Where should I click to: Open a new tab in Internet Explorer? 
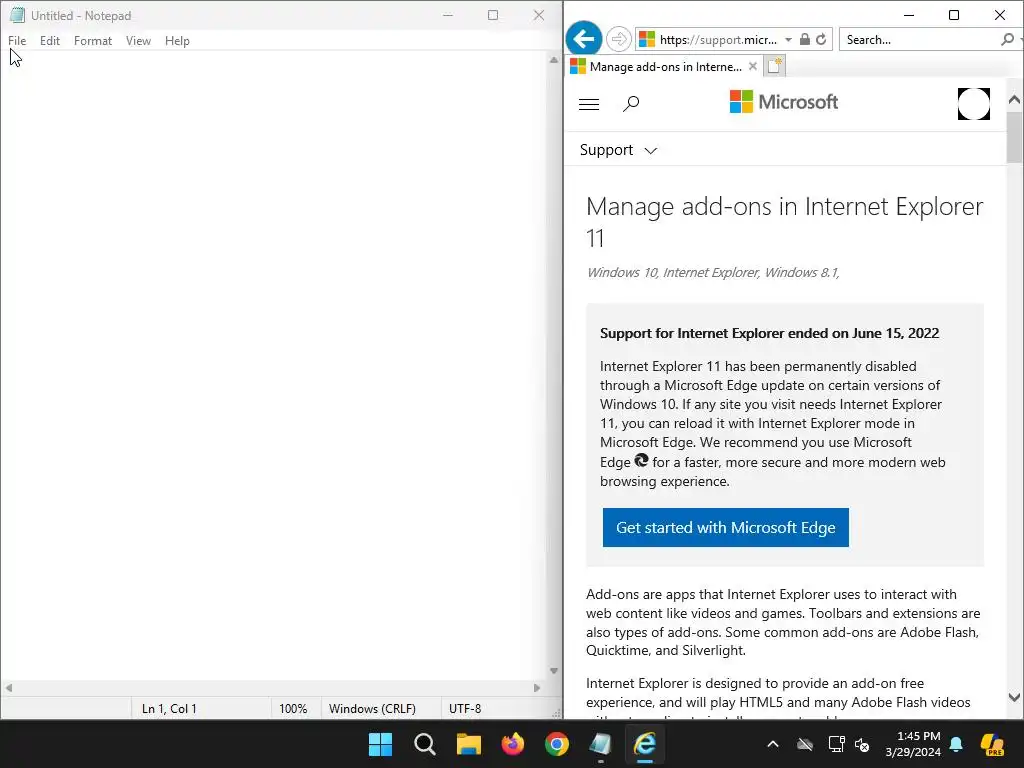coord(775,66)
